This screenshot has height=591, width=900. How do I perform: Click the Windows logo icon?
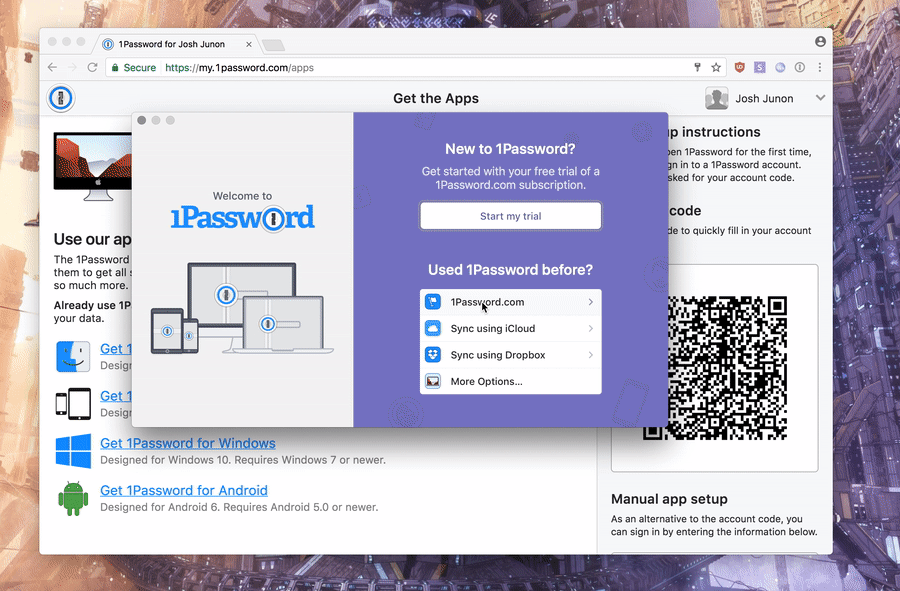pos(73,451)
